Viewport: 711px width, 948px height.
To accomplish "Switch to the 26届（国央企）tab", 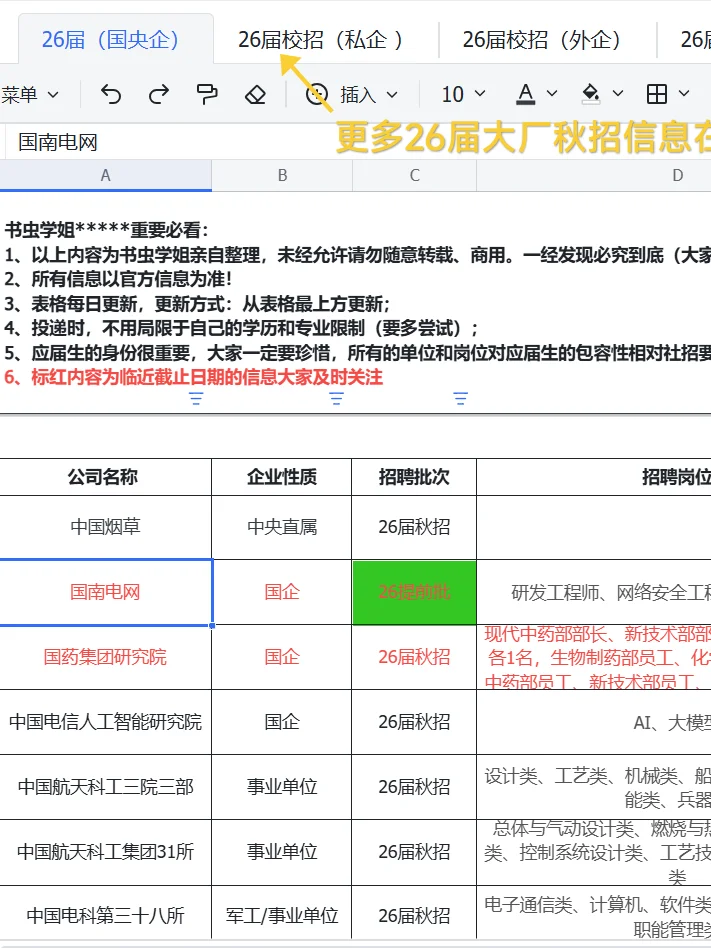I will tap(115, 40).
